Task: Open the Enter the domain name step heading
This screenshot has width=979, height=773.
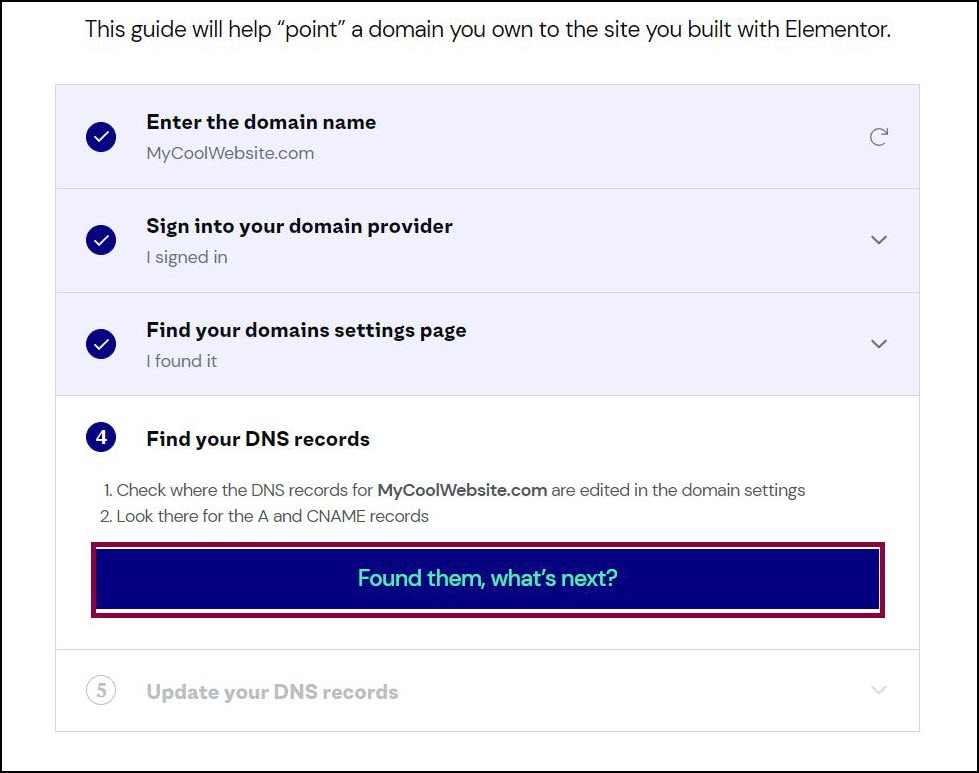Action: click(261, 122)
